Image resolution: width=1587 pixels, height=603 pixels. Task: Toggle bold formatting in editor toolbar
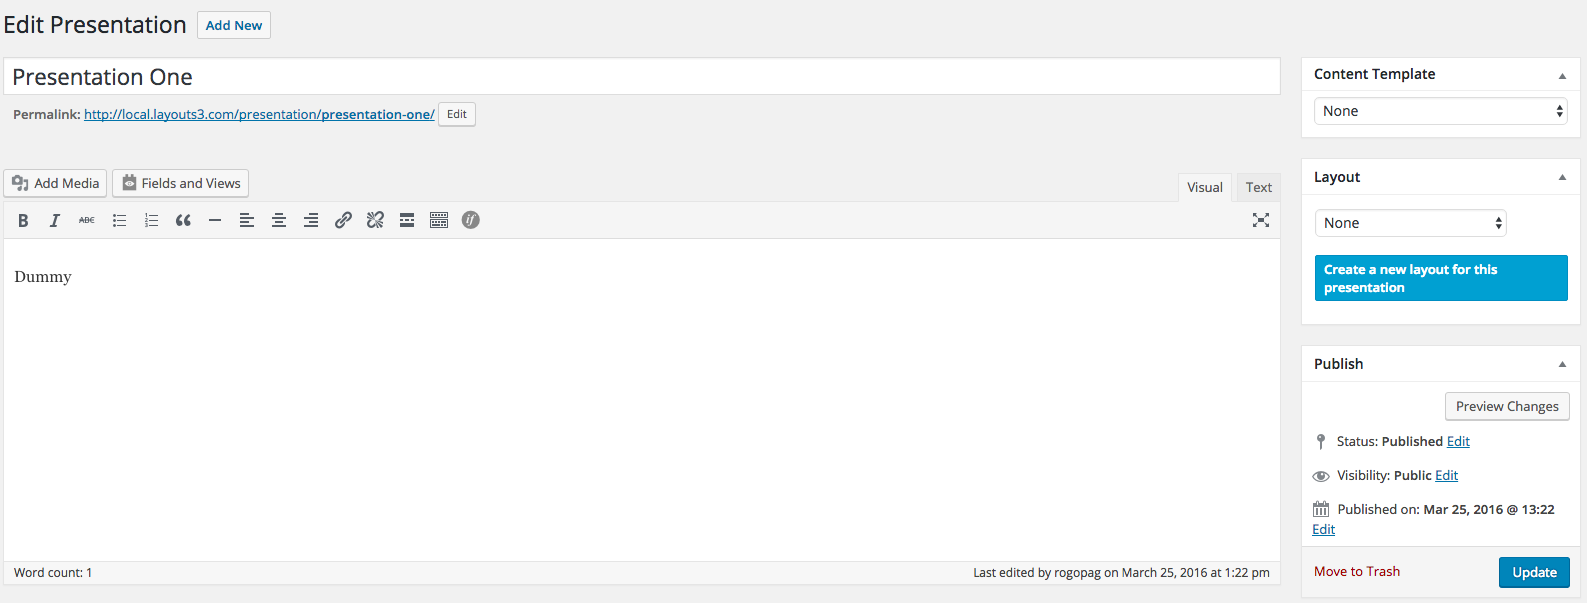click(23, 220)
